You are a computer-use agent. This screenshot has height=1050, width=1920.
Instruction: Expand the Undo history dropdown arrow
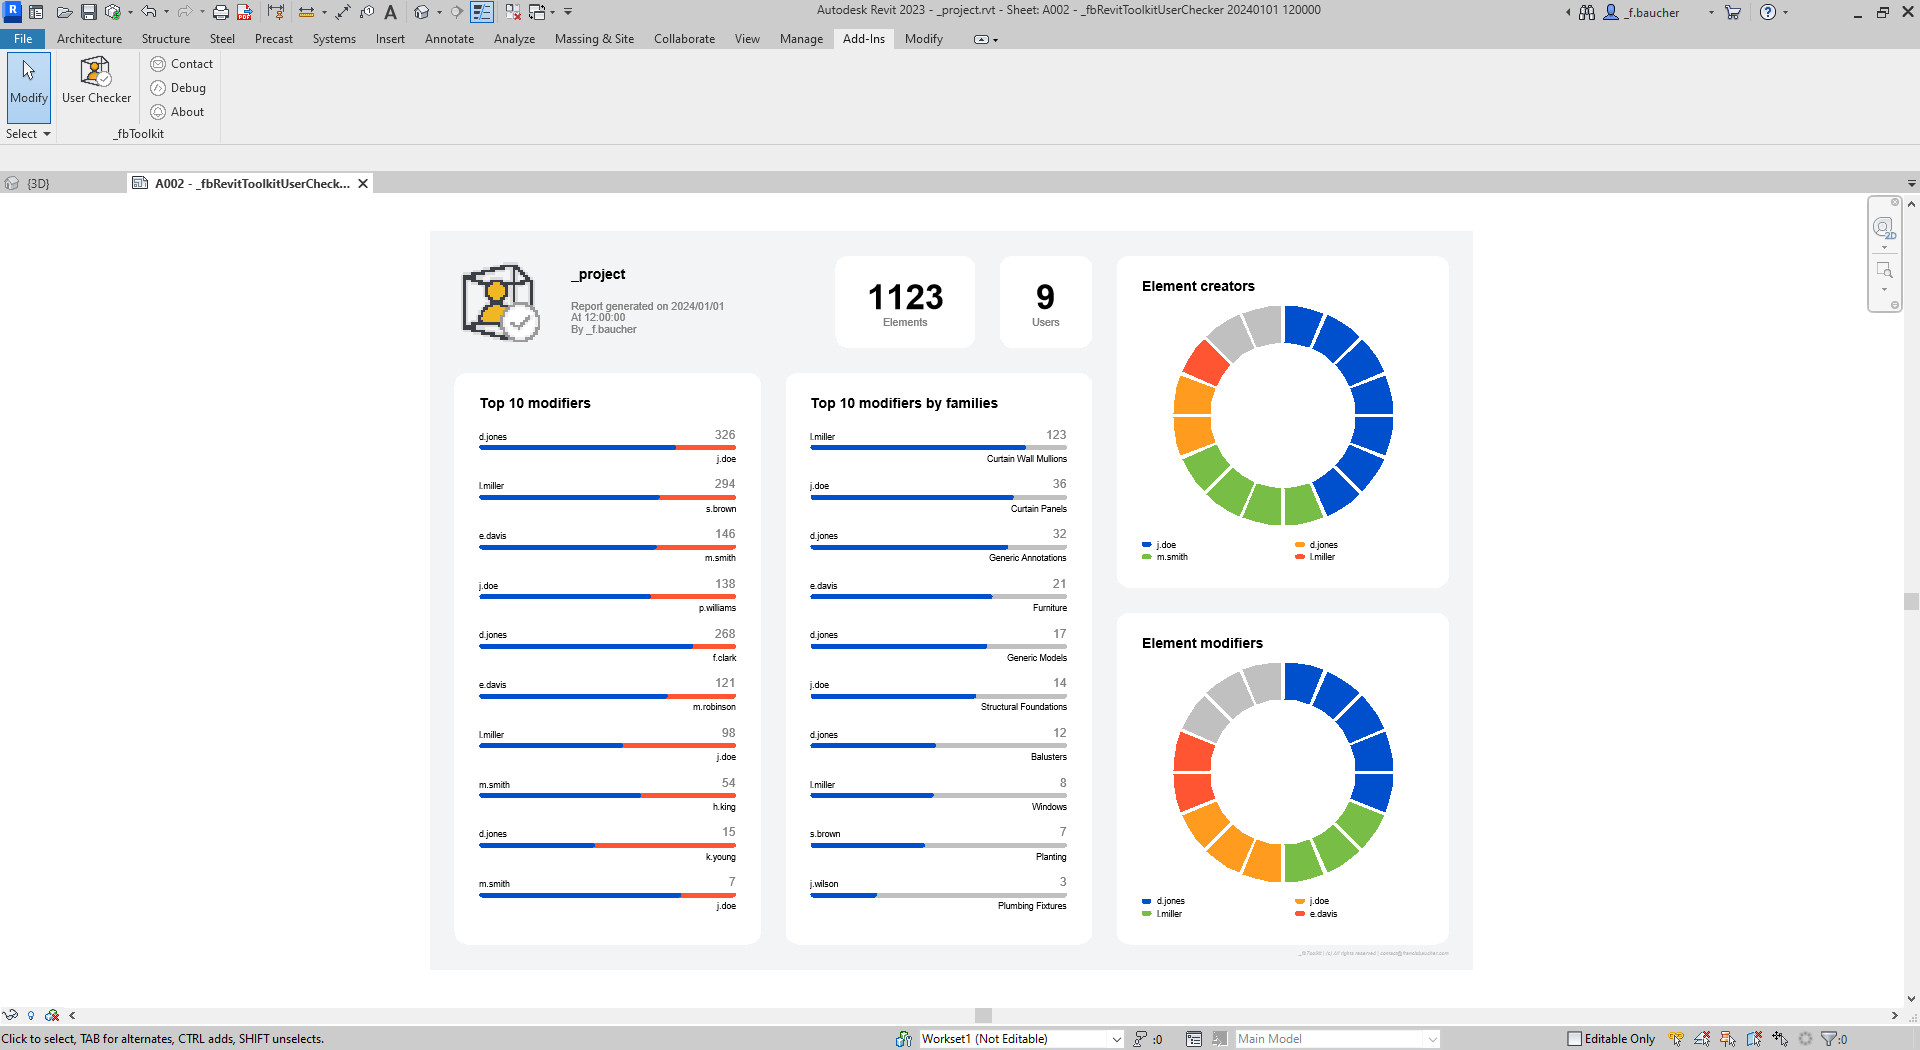click(166, 12)
